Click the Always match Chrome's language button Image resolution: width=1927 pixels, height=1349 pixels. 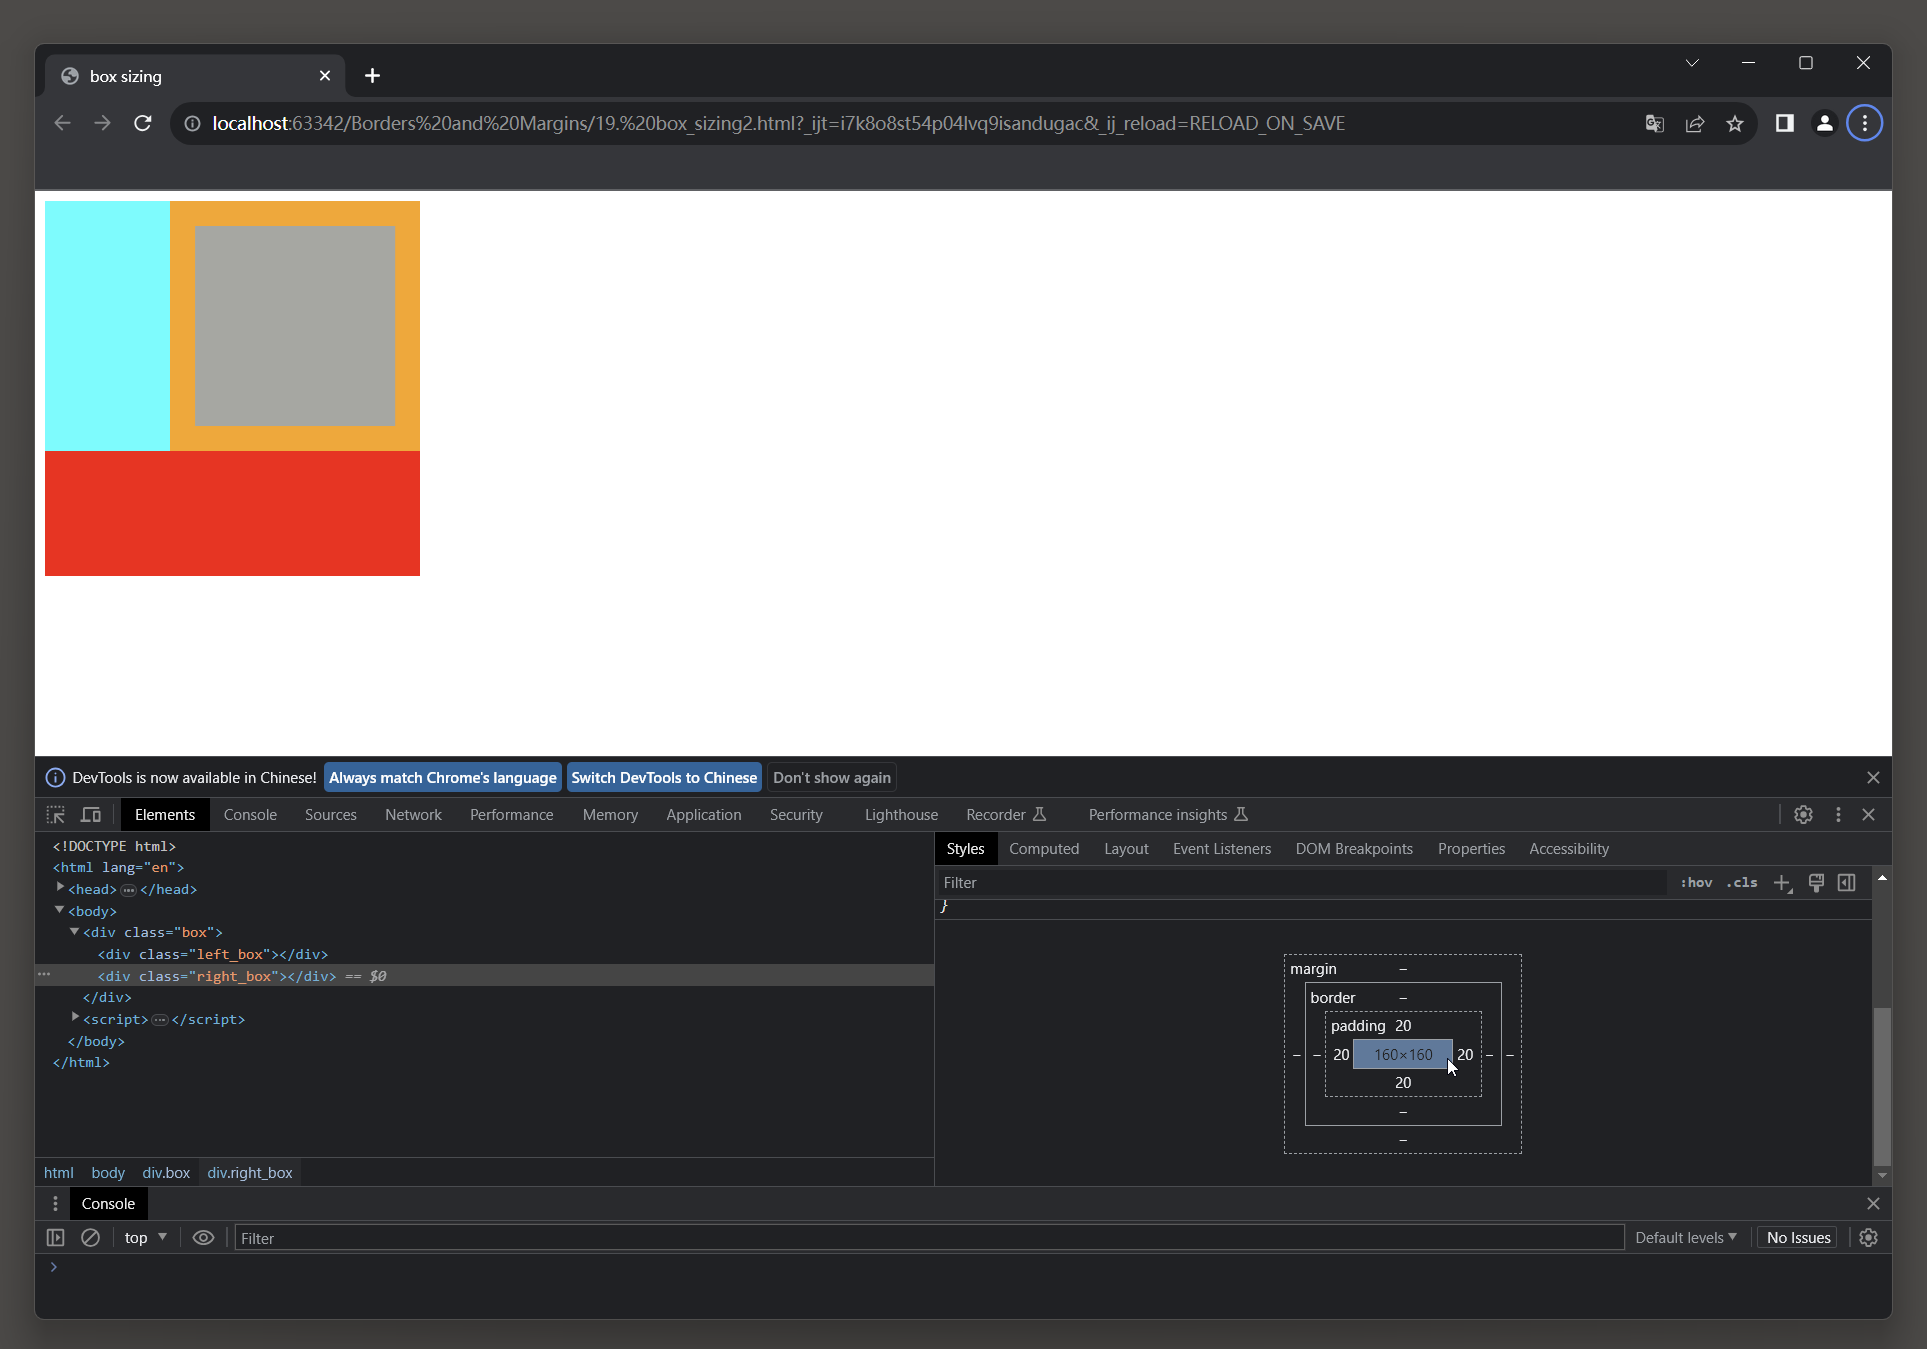442,778
